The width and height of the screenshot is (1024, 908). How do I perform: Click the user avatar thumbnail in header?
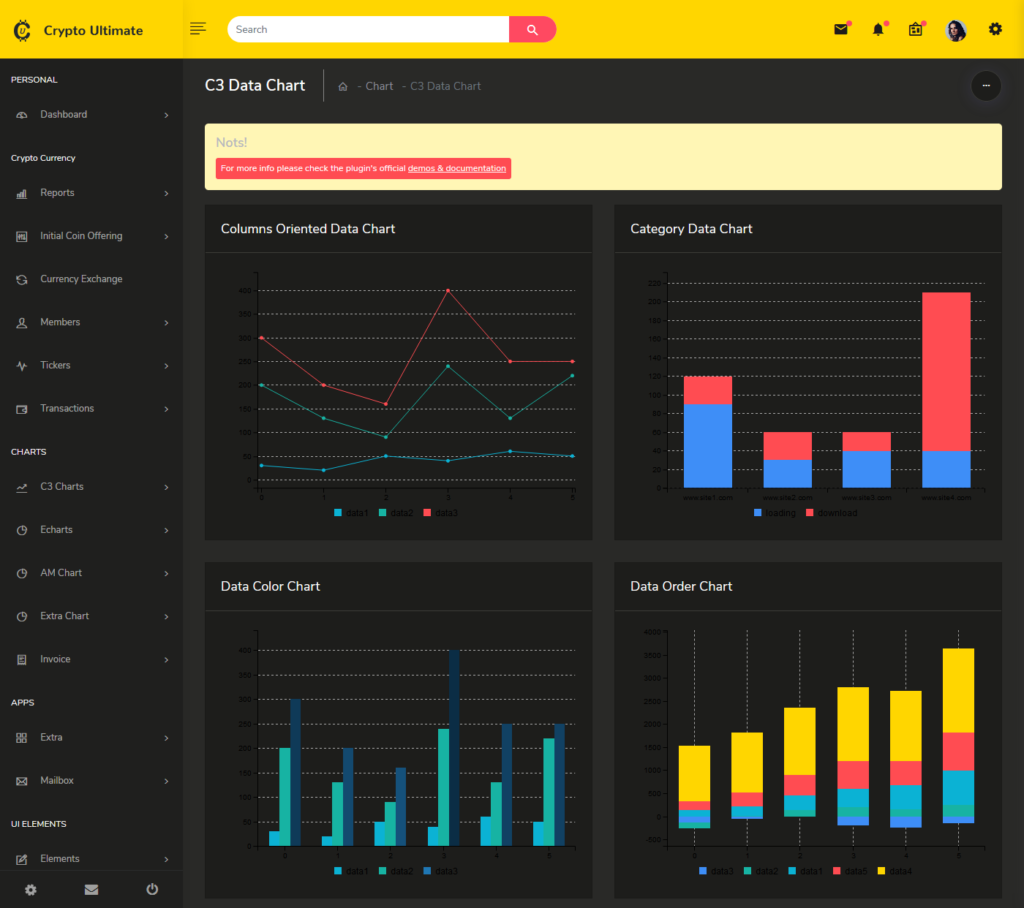point(955,30)
